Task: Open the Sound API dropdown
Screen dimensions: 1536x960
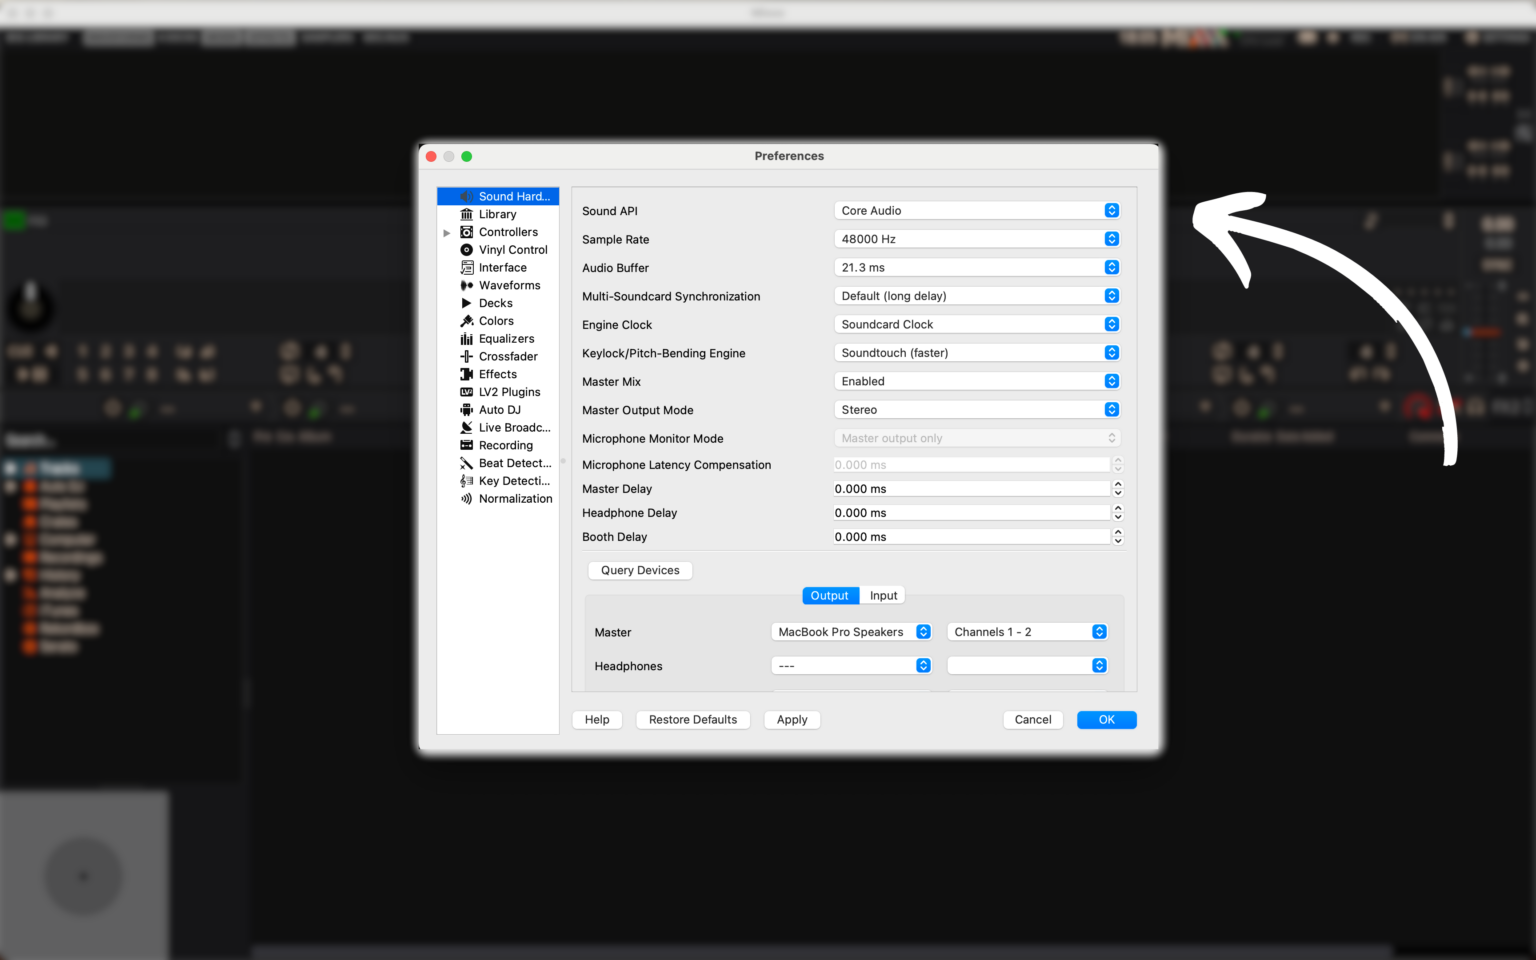Action: tap(976, 211)
